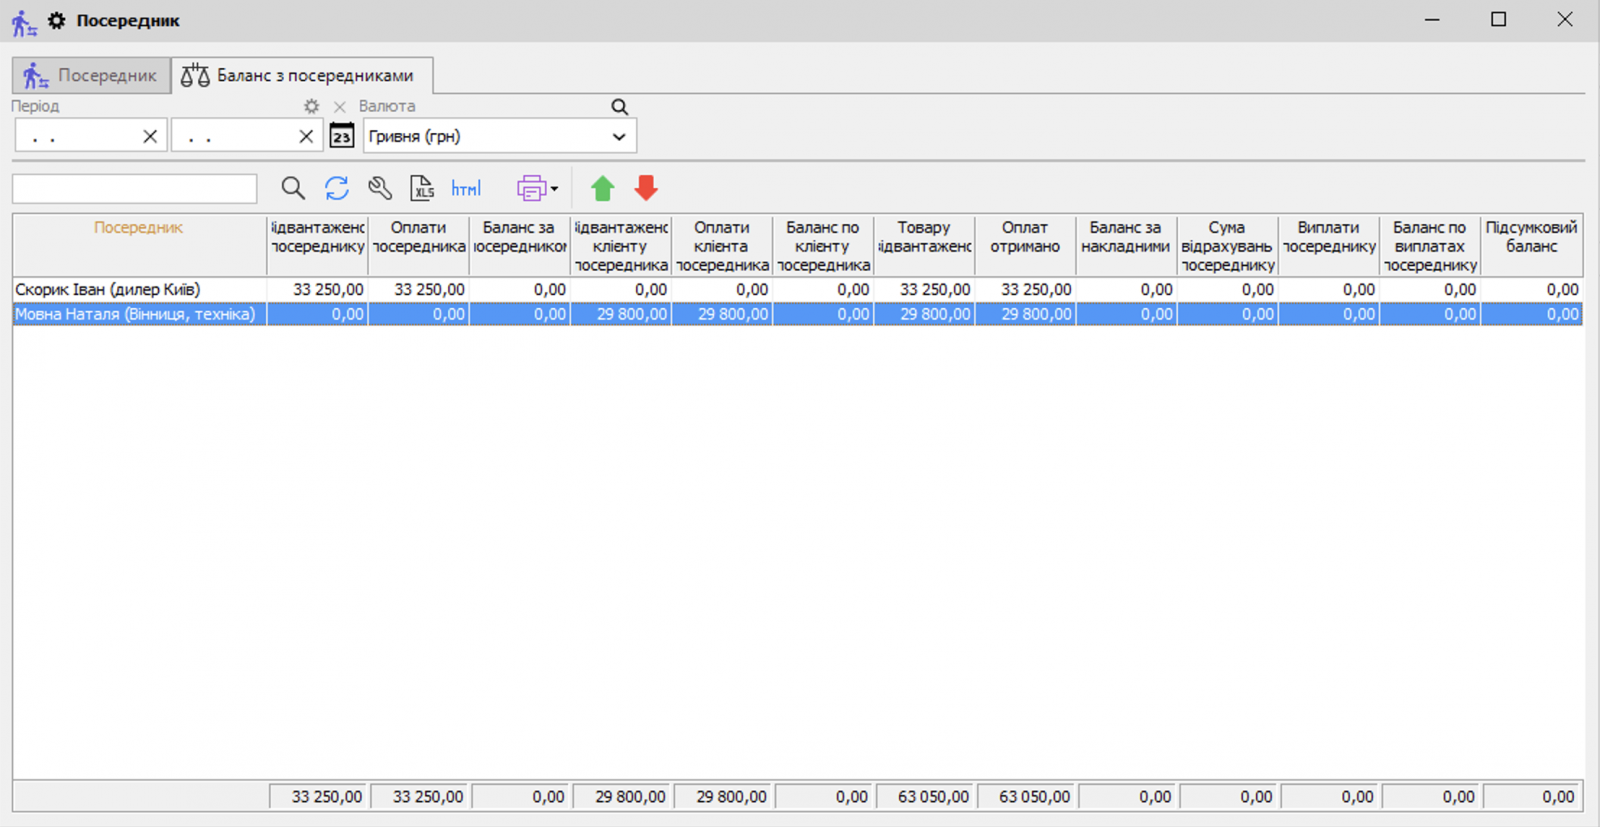Click the search text input field
Screen dimensions: 1600x827
coord(135,189)
